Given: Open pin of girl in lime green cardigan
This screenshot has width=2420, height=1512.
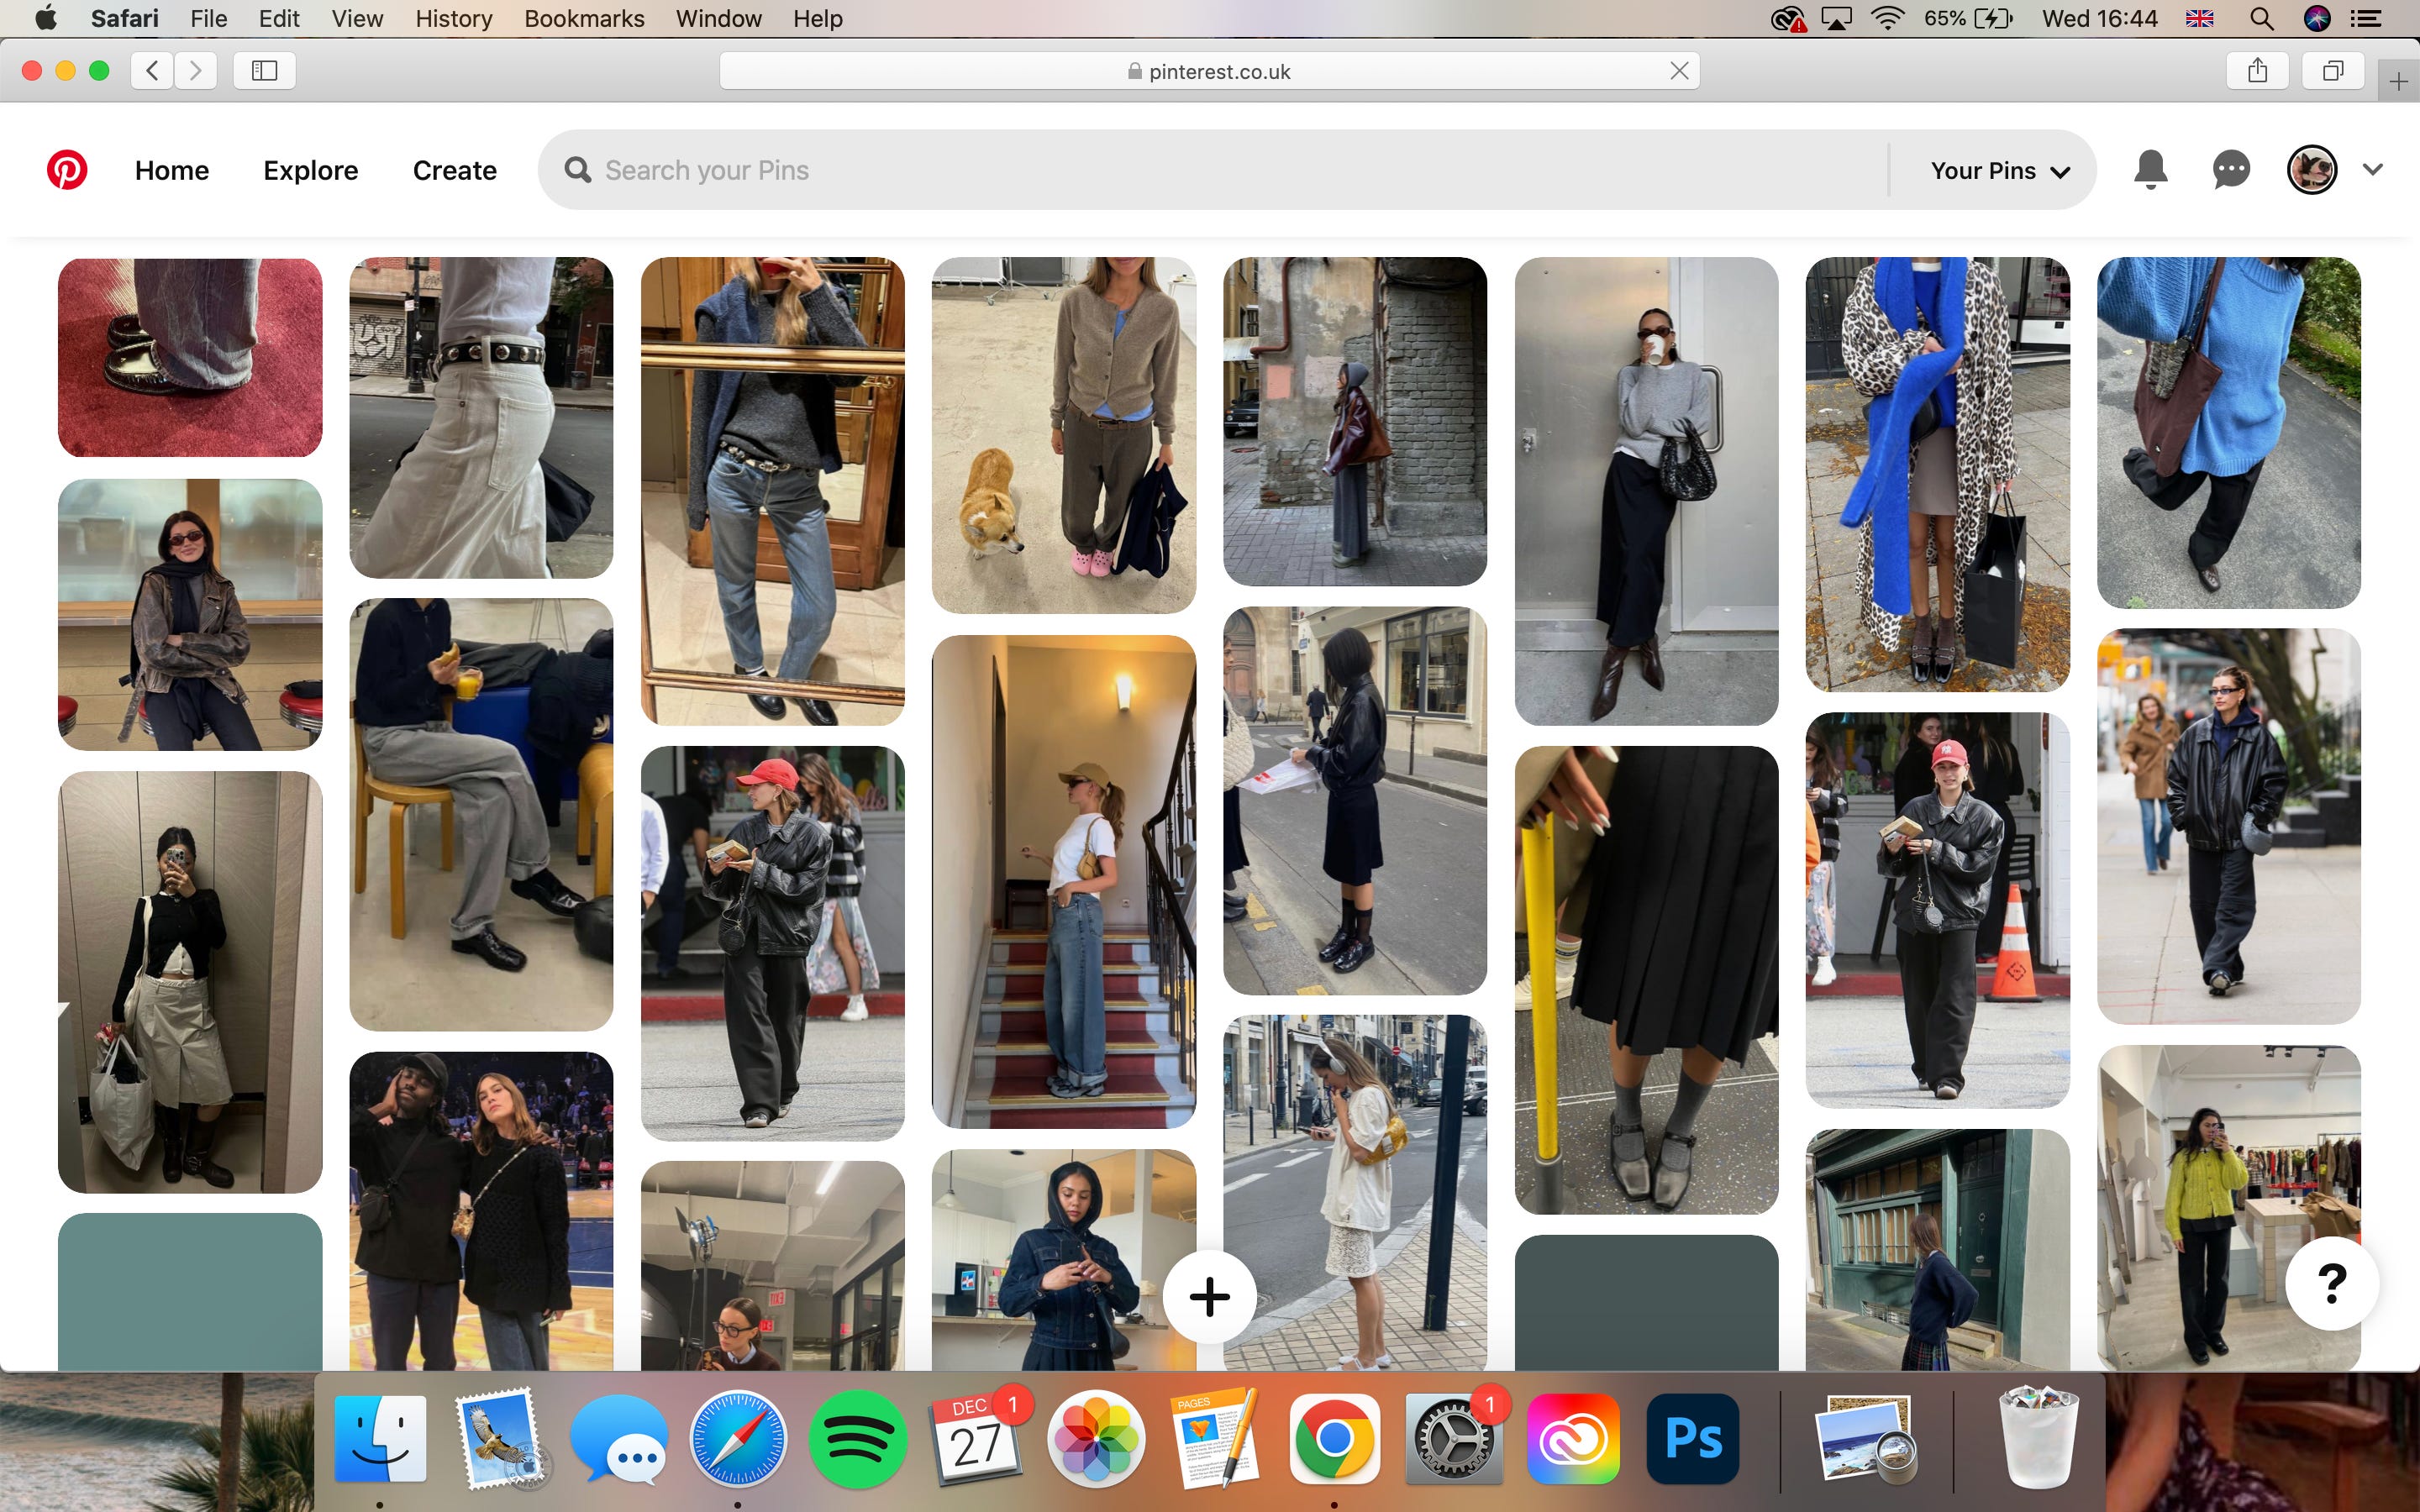Looking at the screenshot, I should [2228, 1208].
